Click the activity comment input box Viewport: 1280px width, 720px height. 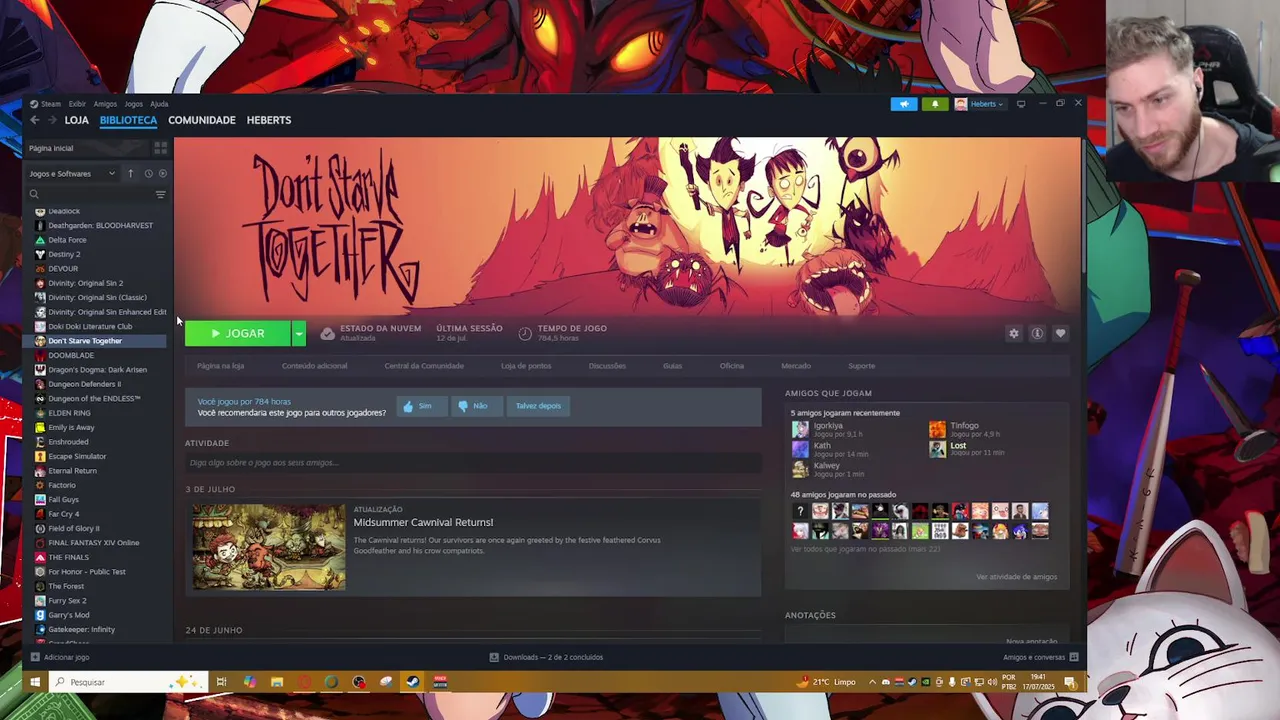click(x=472, y=463)
